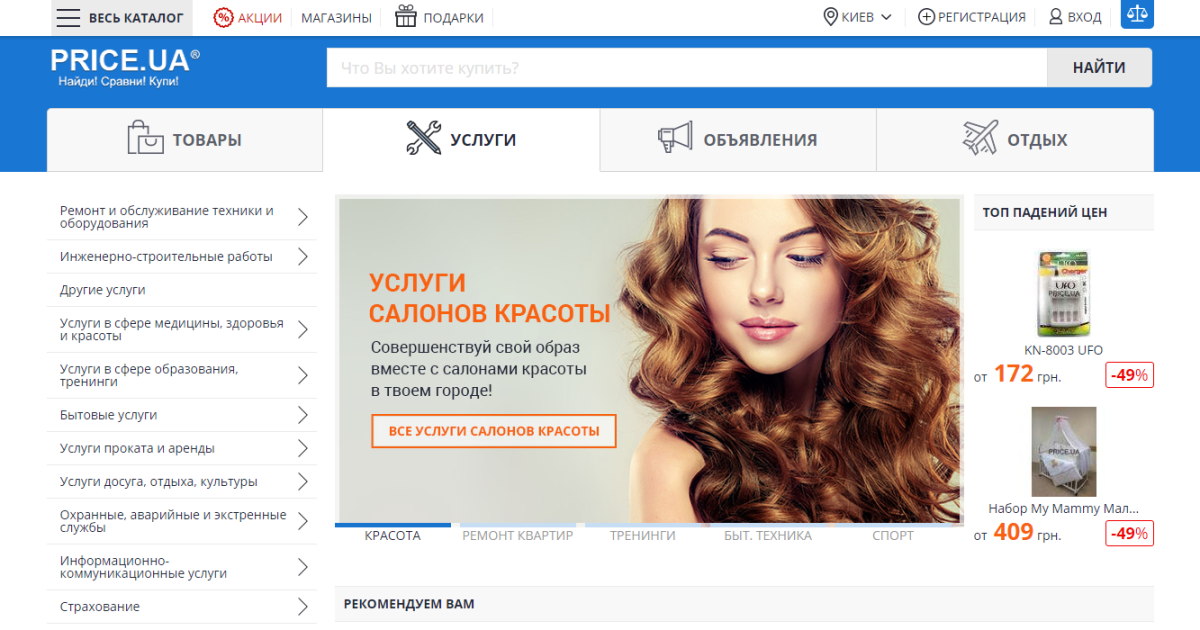Open Весь каталог menu
Image resolution: width=1200 pixels, height=630 pixels.
pos(120,17)
